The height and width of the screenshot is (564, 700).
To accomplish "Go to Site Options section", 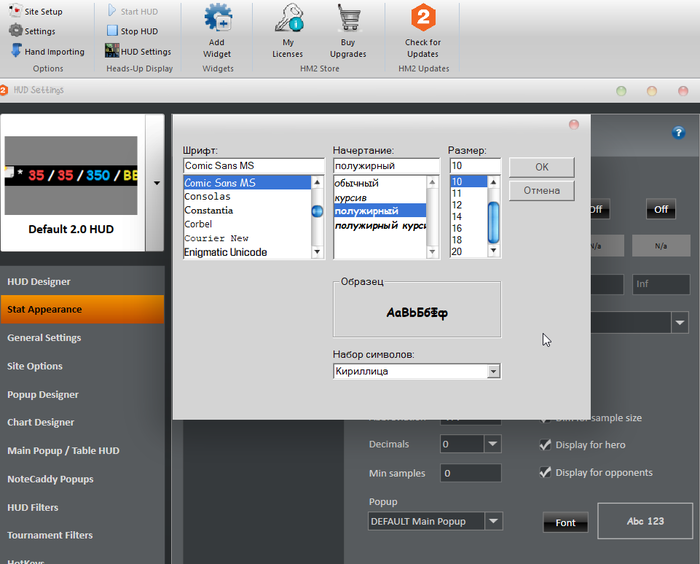I will point(83,366).
